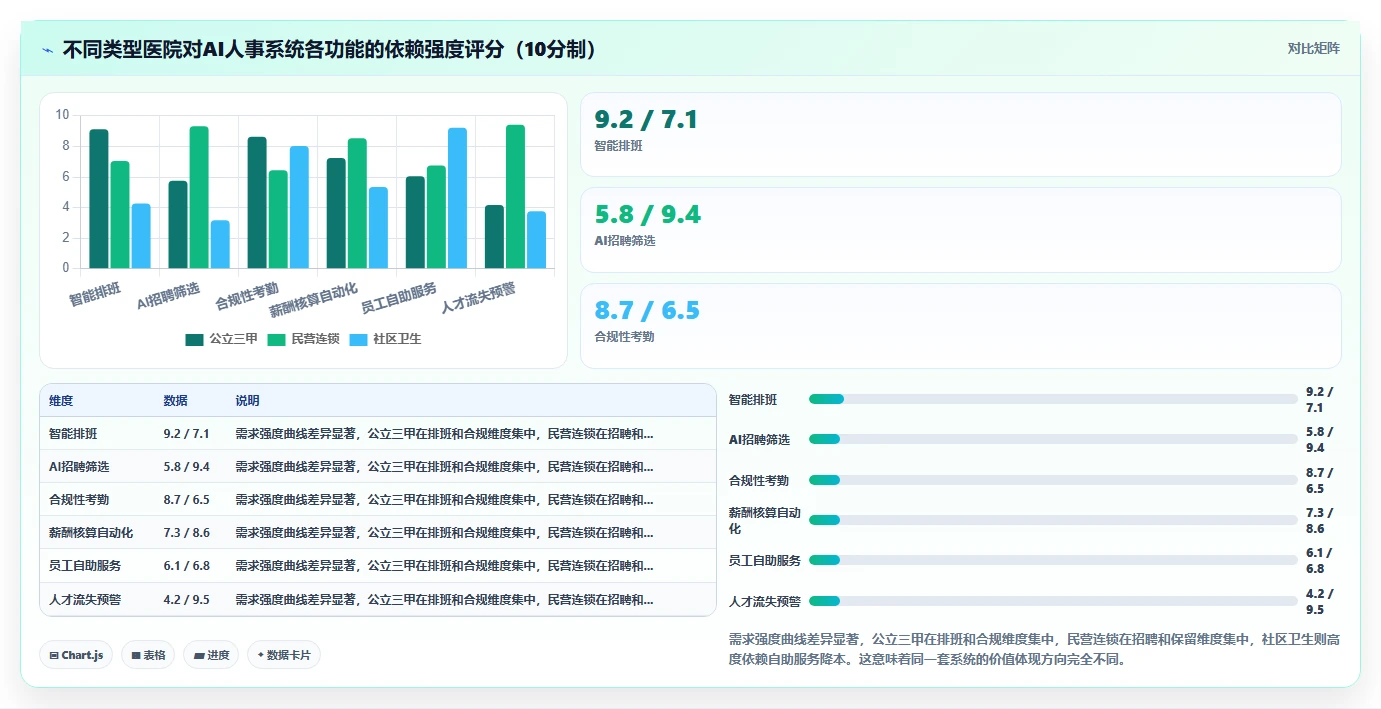Click the 公立三甲 bar for 智能排班
This screenshot has width=1381, height=709.
click(99, 199)
